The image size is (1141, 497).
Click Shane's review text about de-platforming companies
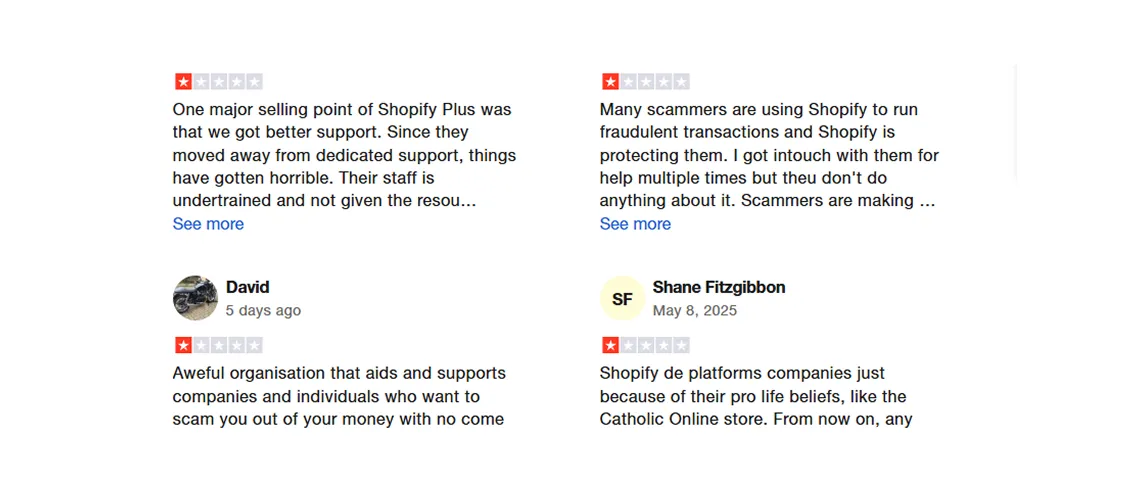[755, 396]
